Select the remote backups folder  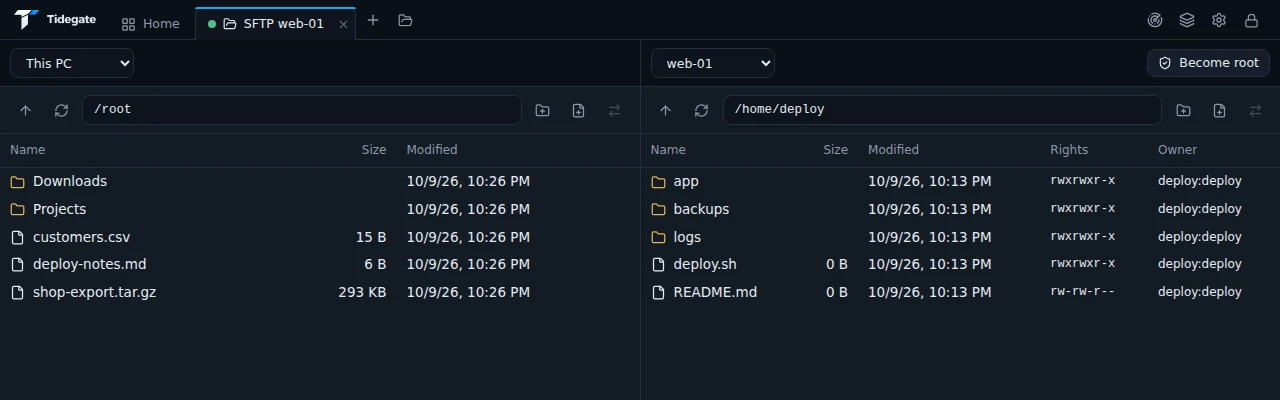coord(960,209)
